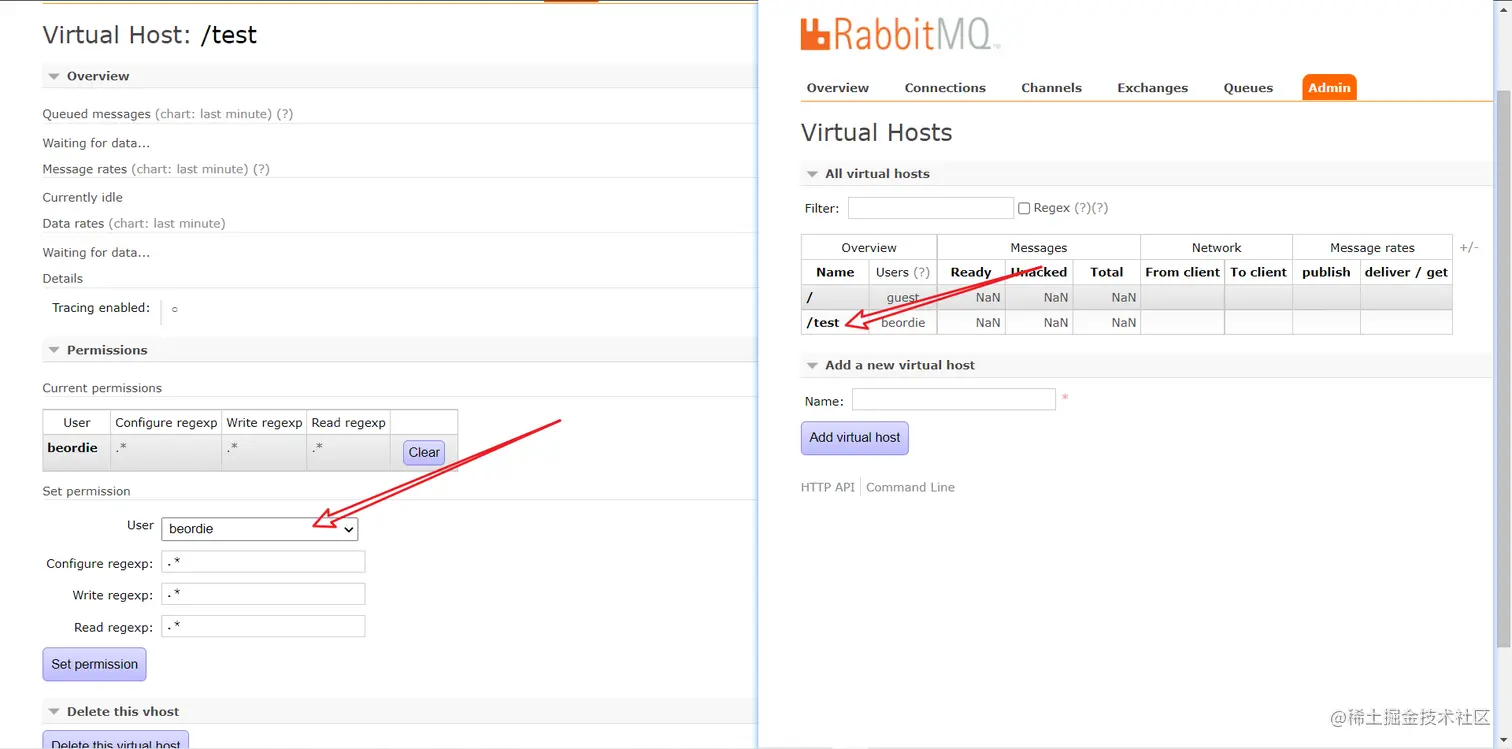The width and height of the screenshot is (1512, 749).
Task: Open the User dropdown showing beordie
Action: (260, 529)
